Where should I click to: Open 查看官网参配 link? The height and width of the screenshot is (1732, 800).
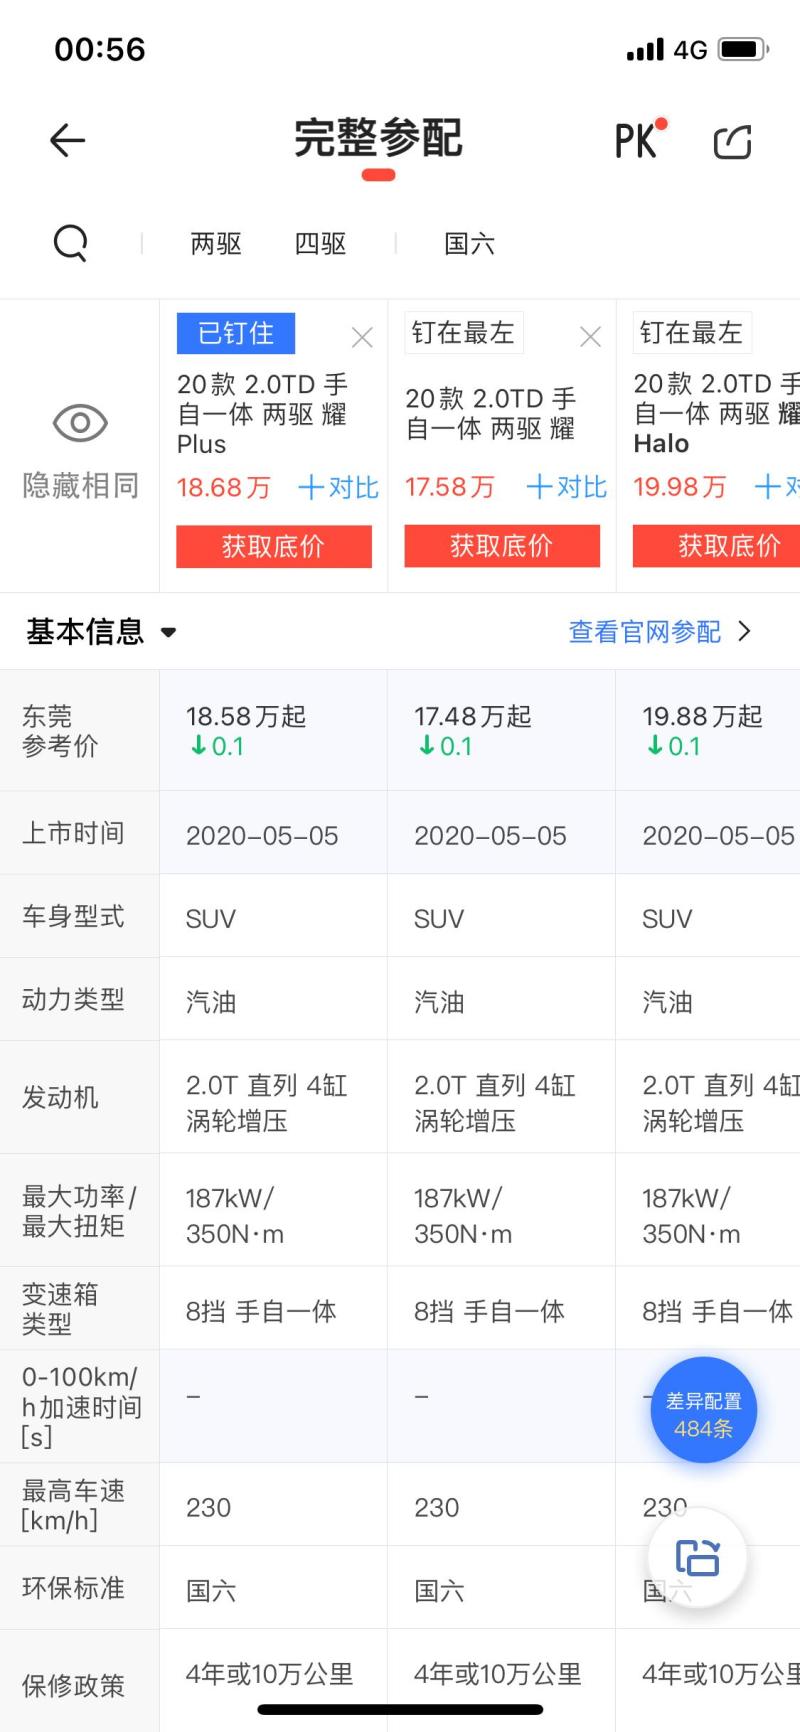[645, 632]
